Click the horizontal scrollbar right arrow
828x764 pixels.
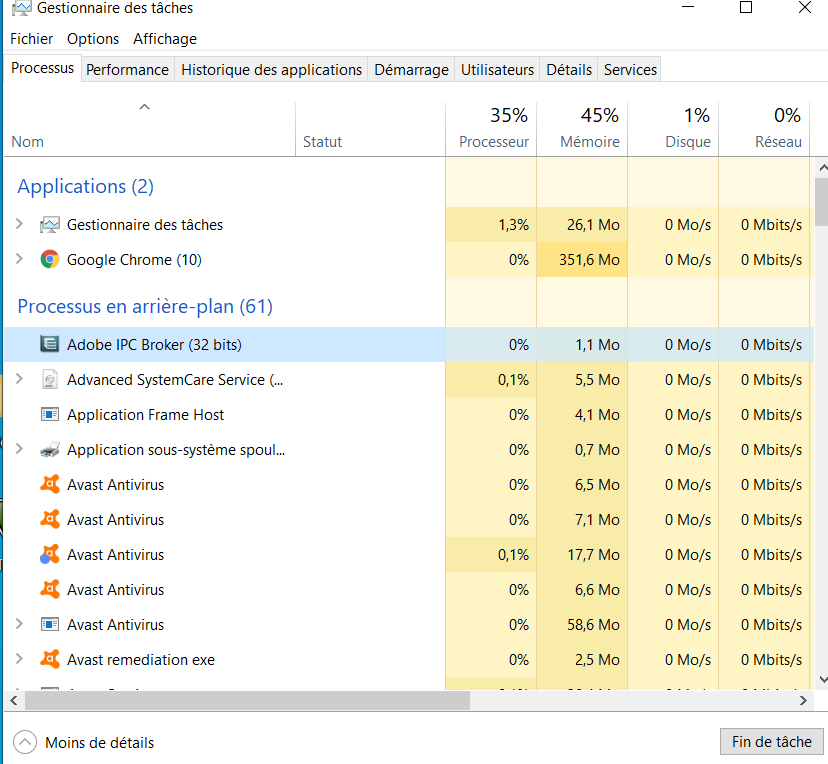tap(803, 701)
